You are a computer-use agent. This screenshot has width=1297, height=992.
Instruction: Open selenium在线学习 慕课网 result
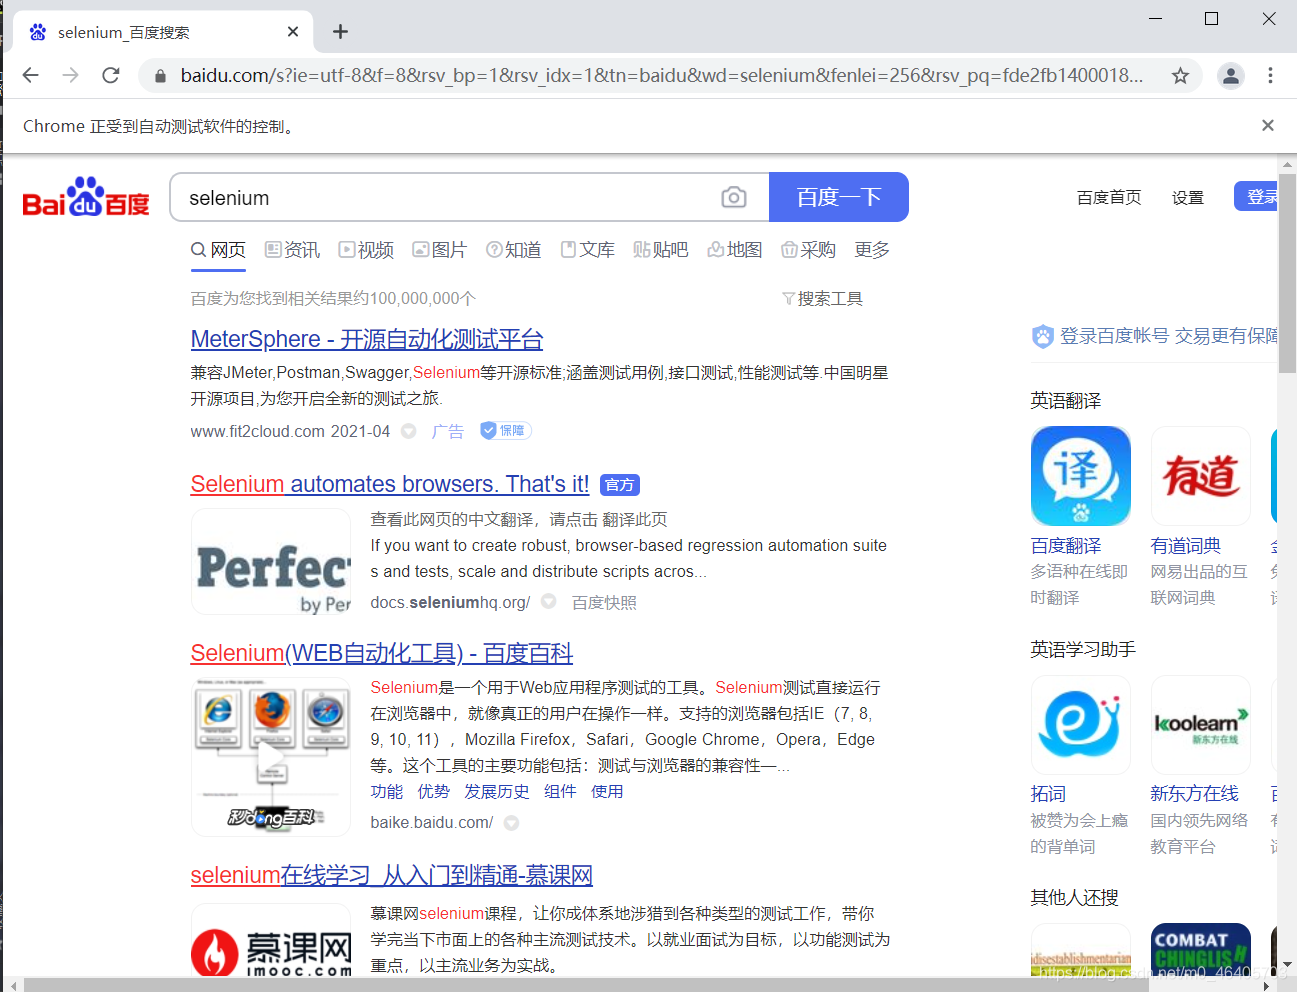392,875
